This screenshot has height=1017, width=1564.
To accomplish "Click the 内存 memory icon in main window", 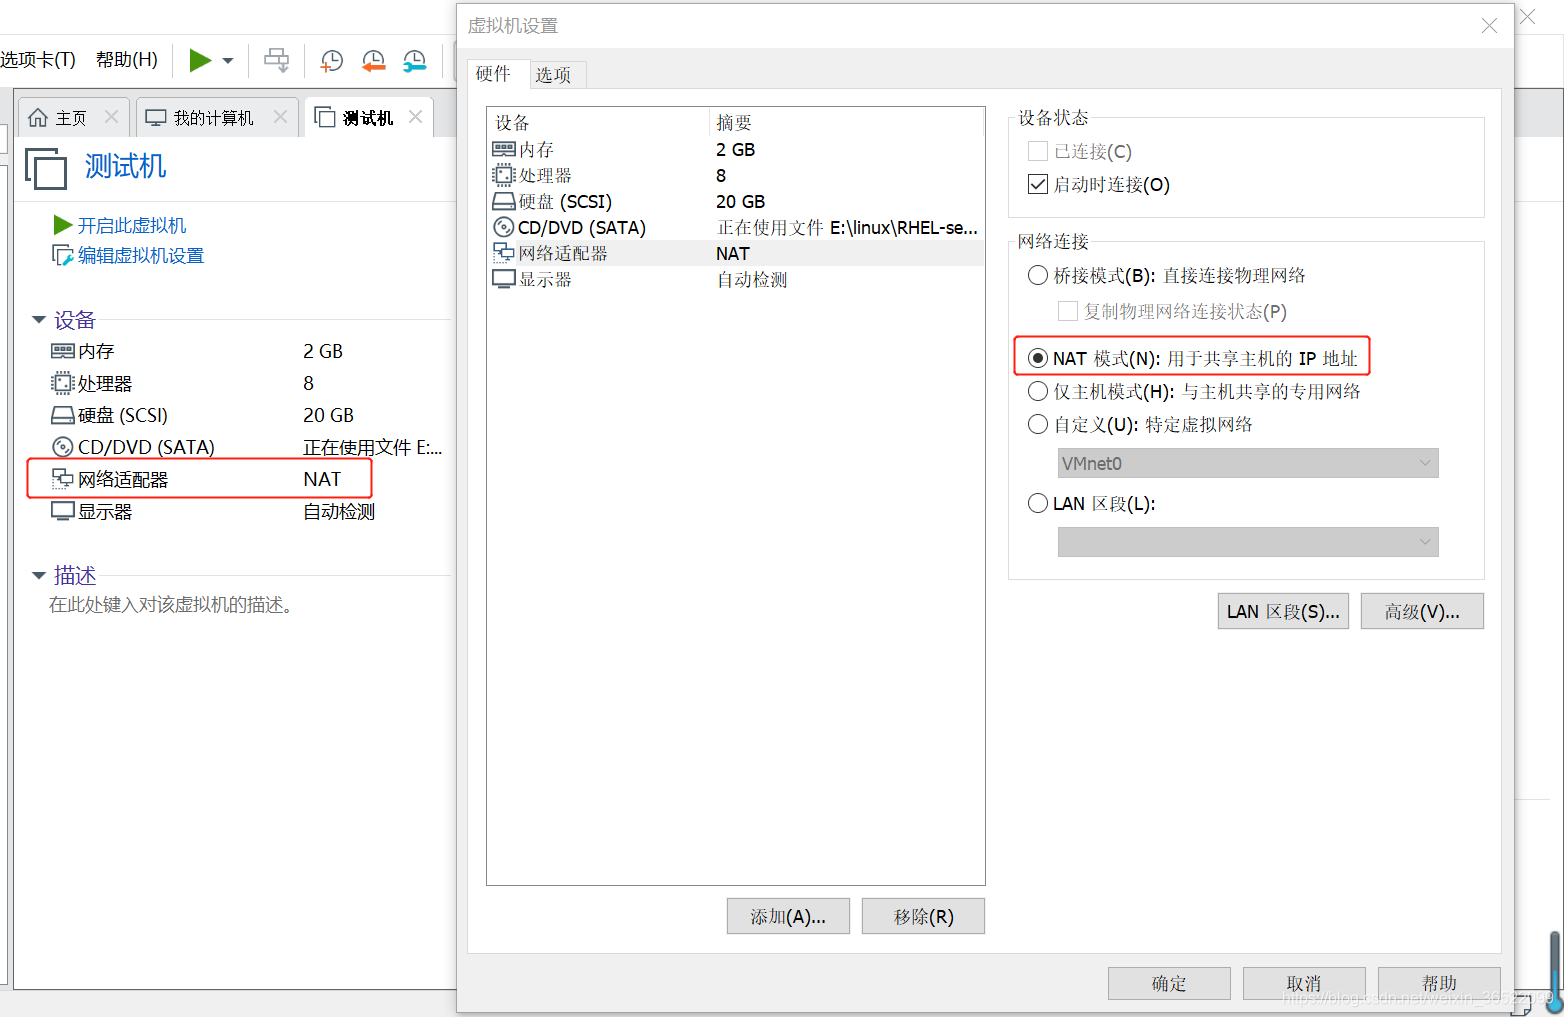I will click(62, 351).
